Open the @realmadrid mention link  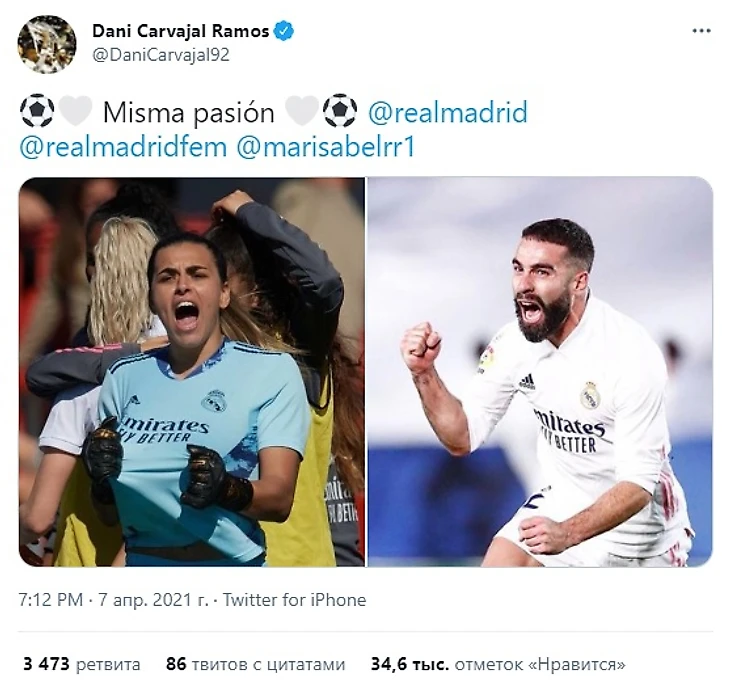pyautogui.click(x=448, y=113)
